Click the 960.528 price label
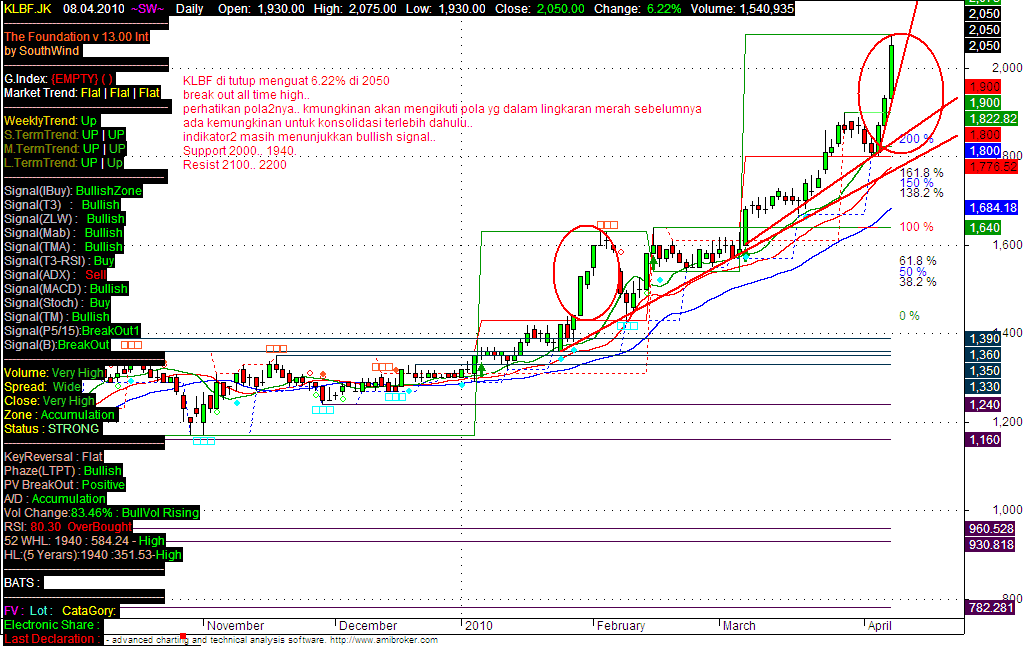Image resolution: width=1025 pixels, height=646 pixels. tap(991, 528)
